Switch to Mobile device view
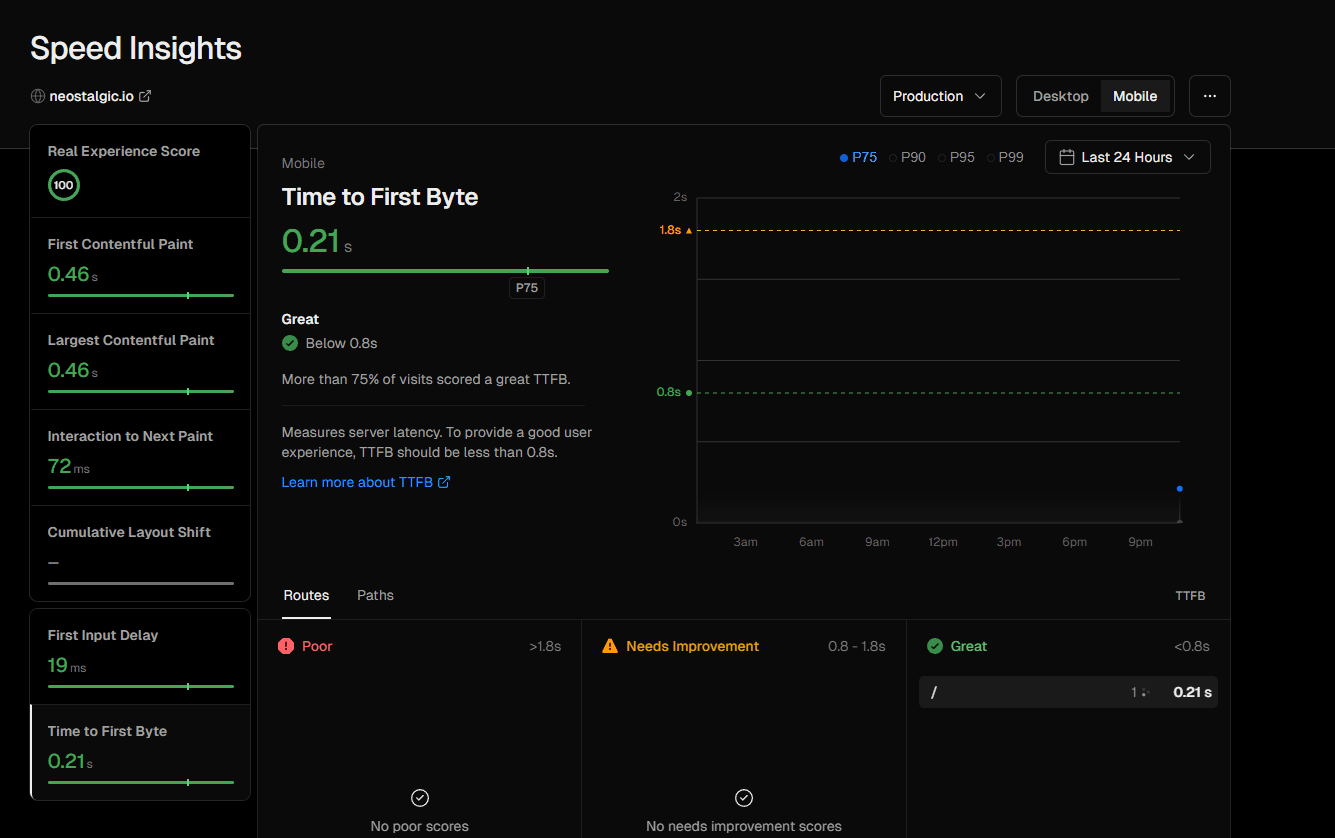 (x=1135, y=96)
